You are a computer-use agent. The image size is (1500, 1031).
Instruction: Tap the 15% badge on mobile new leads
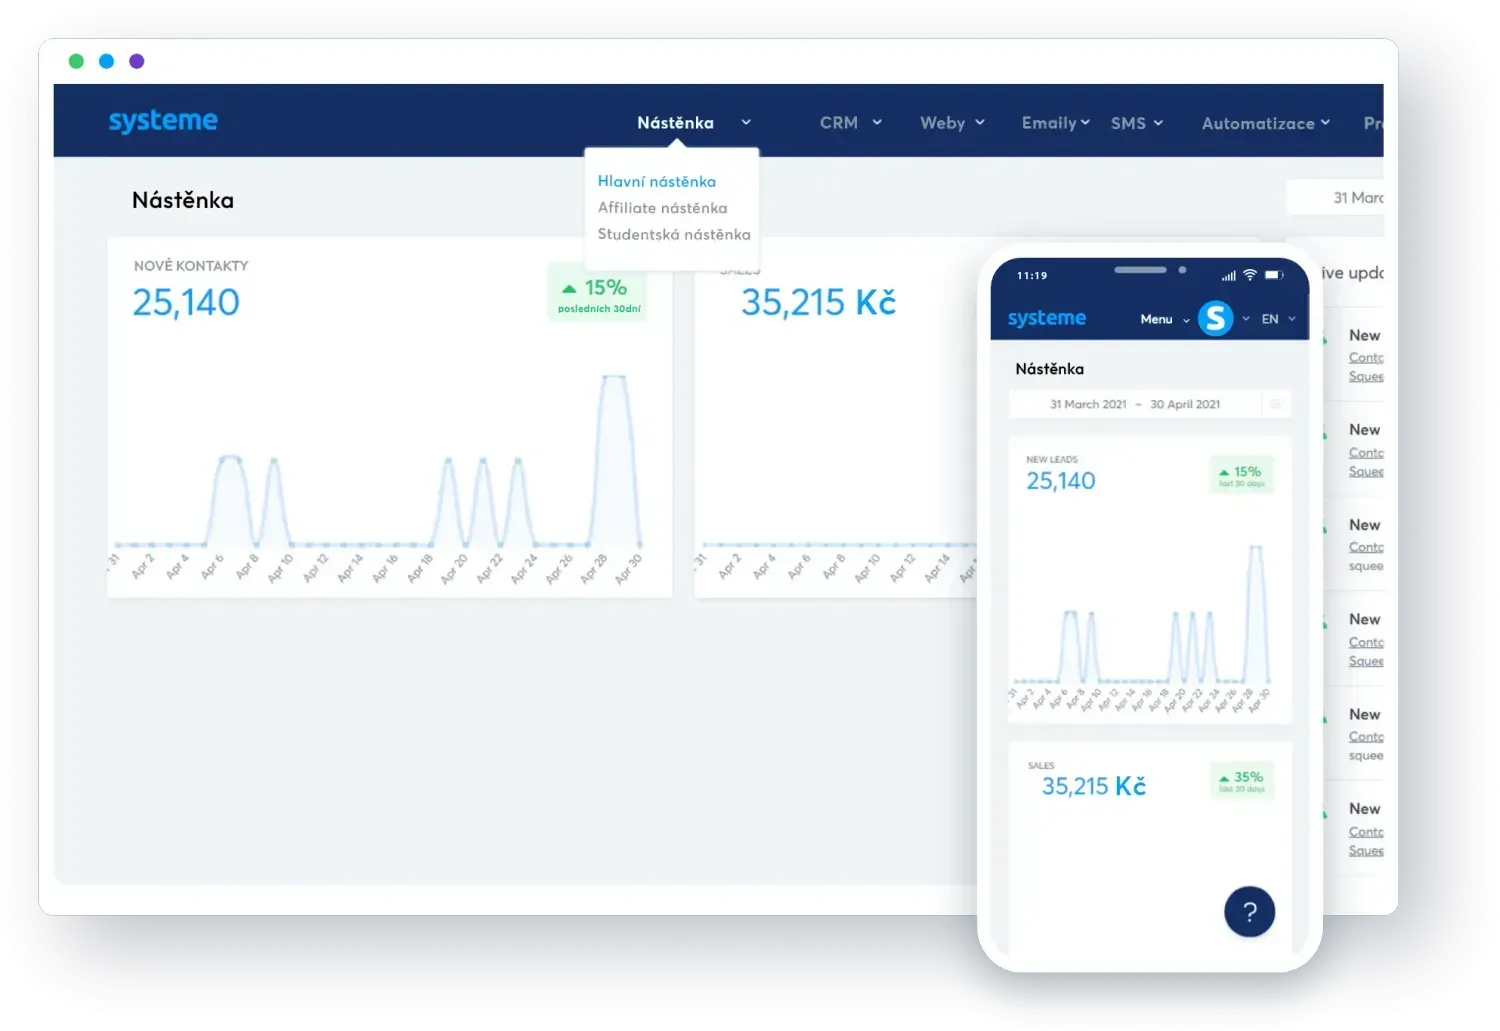(x=1241, y=476)
